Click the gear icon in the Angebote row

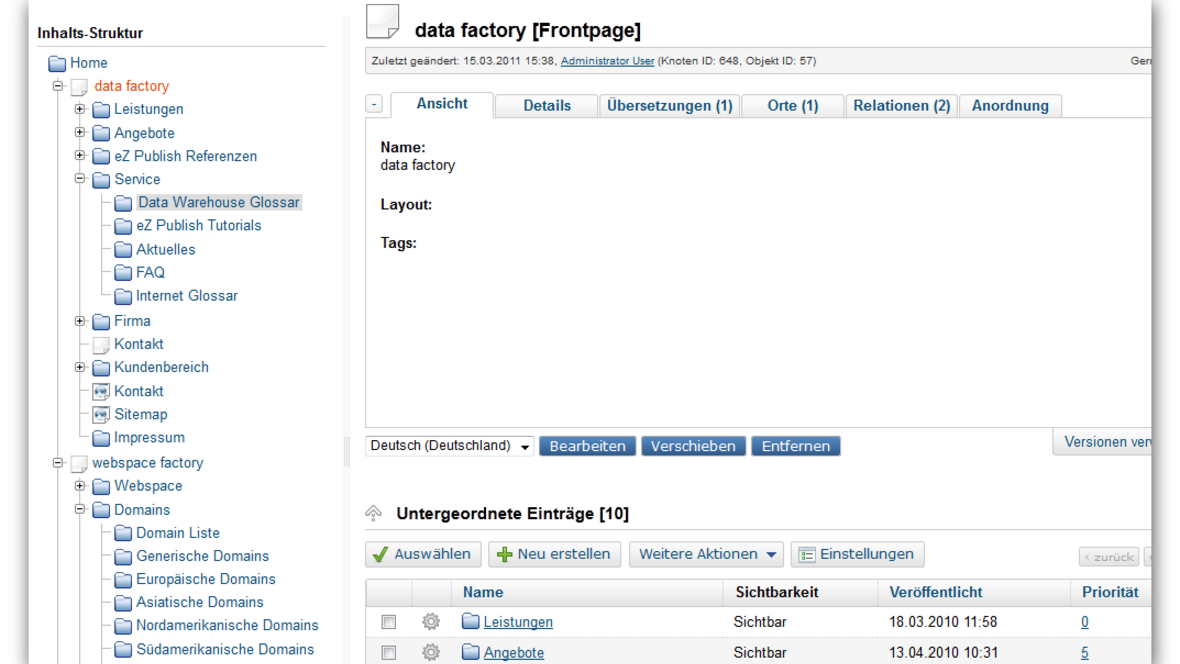click(x=430, y=652)
